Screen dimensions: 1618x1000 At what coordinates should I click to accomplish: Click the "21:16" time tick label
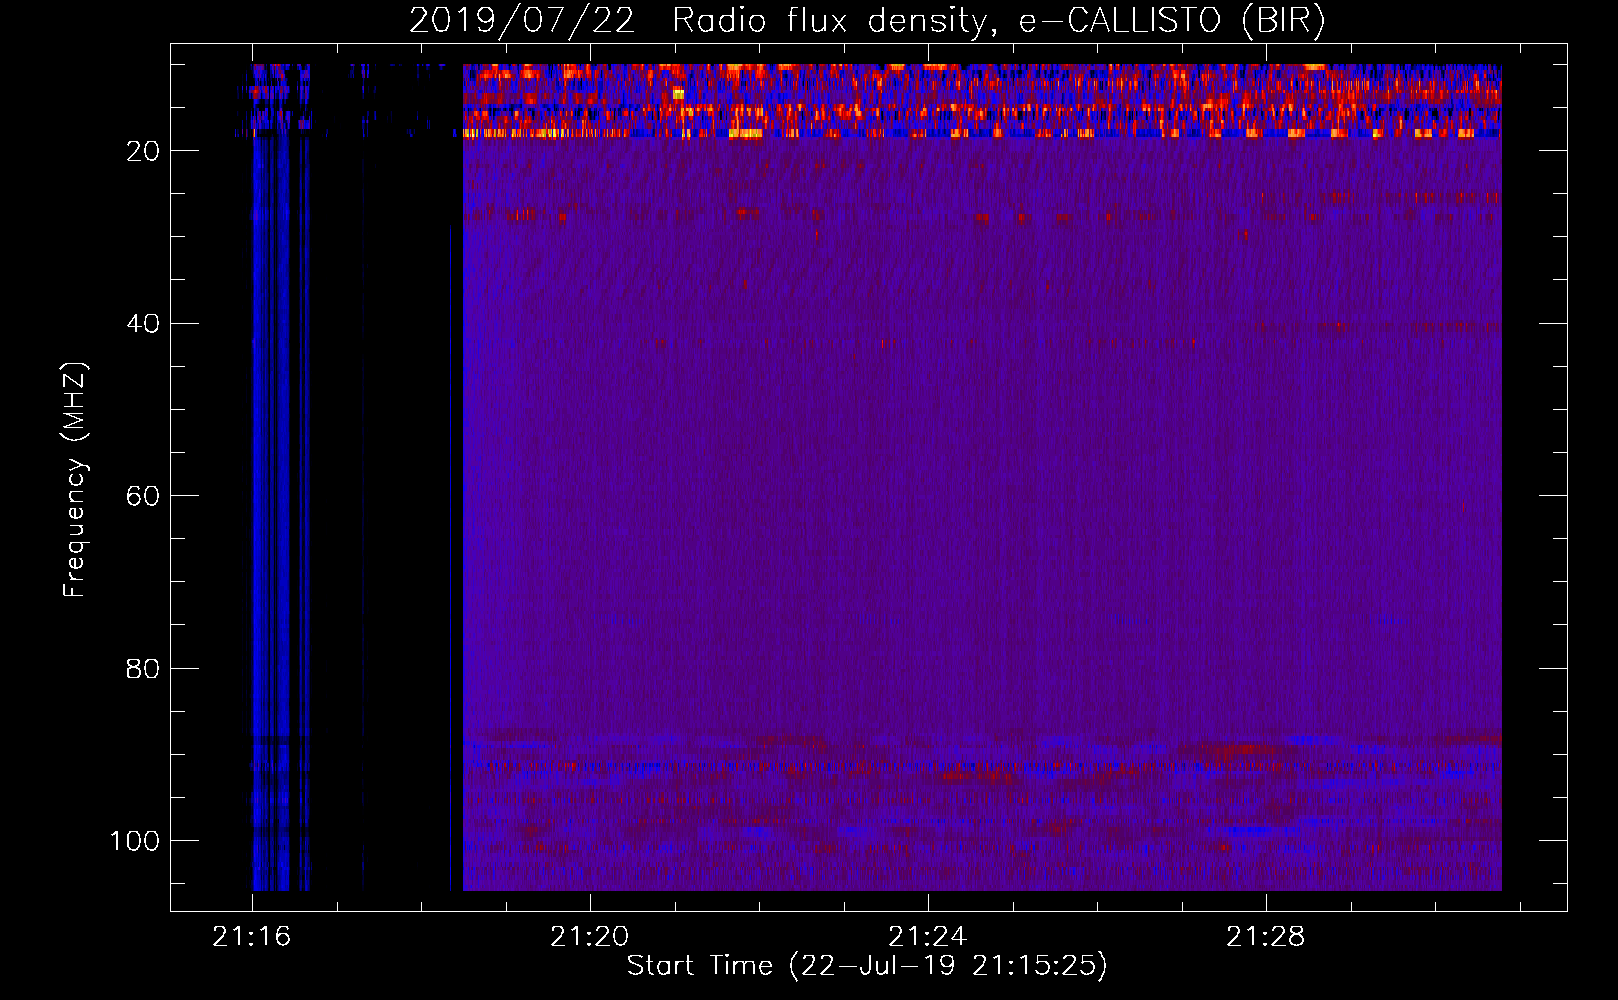tap(252, 936)
